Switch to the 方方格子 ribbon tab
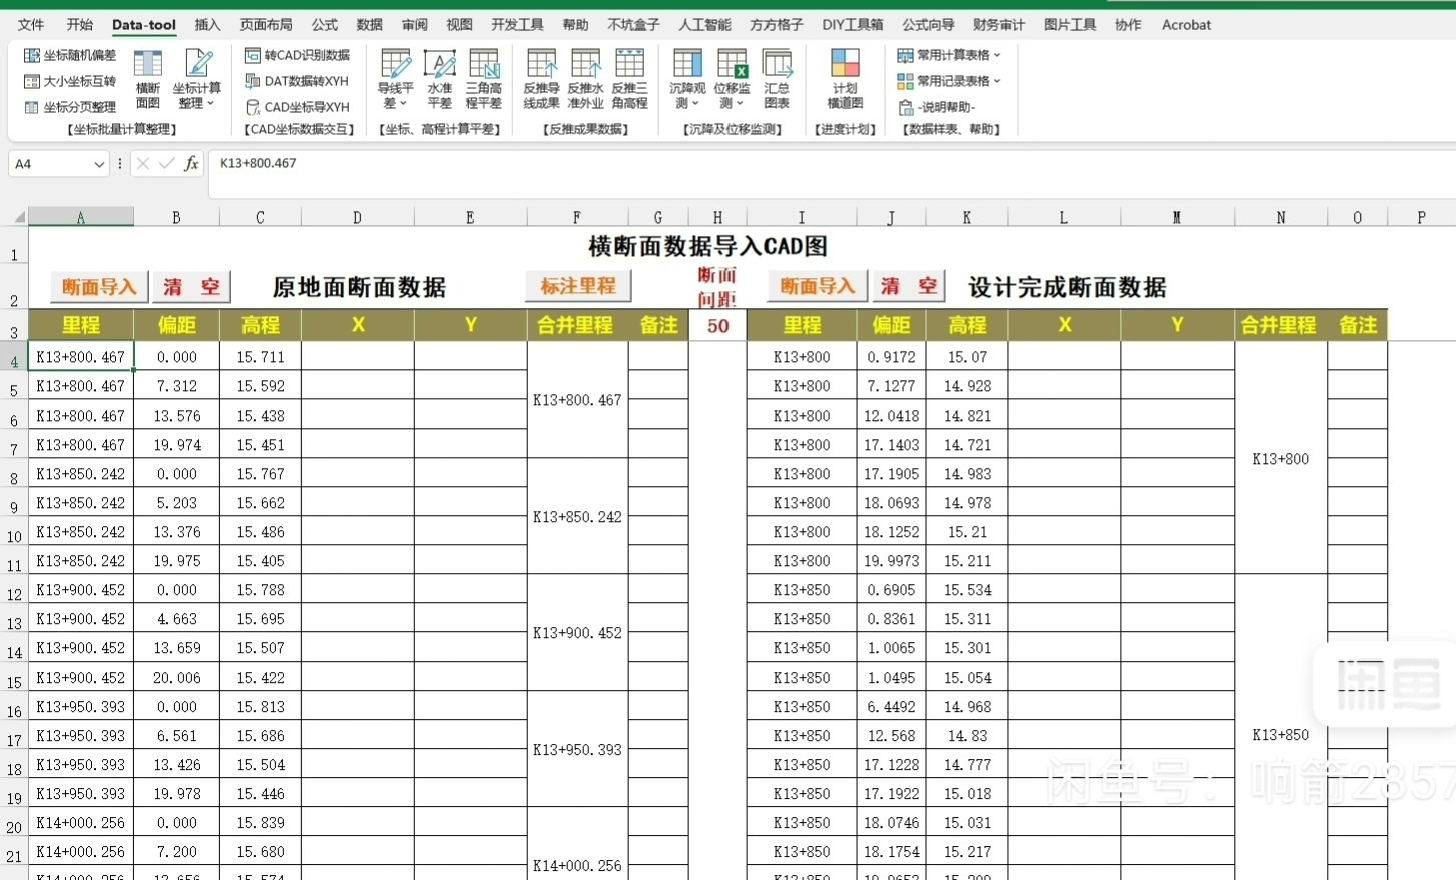This screenshot has height=880, width=1456. coord(777,24)
